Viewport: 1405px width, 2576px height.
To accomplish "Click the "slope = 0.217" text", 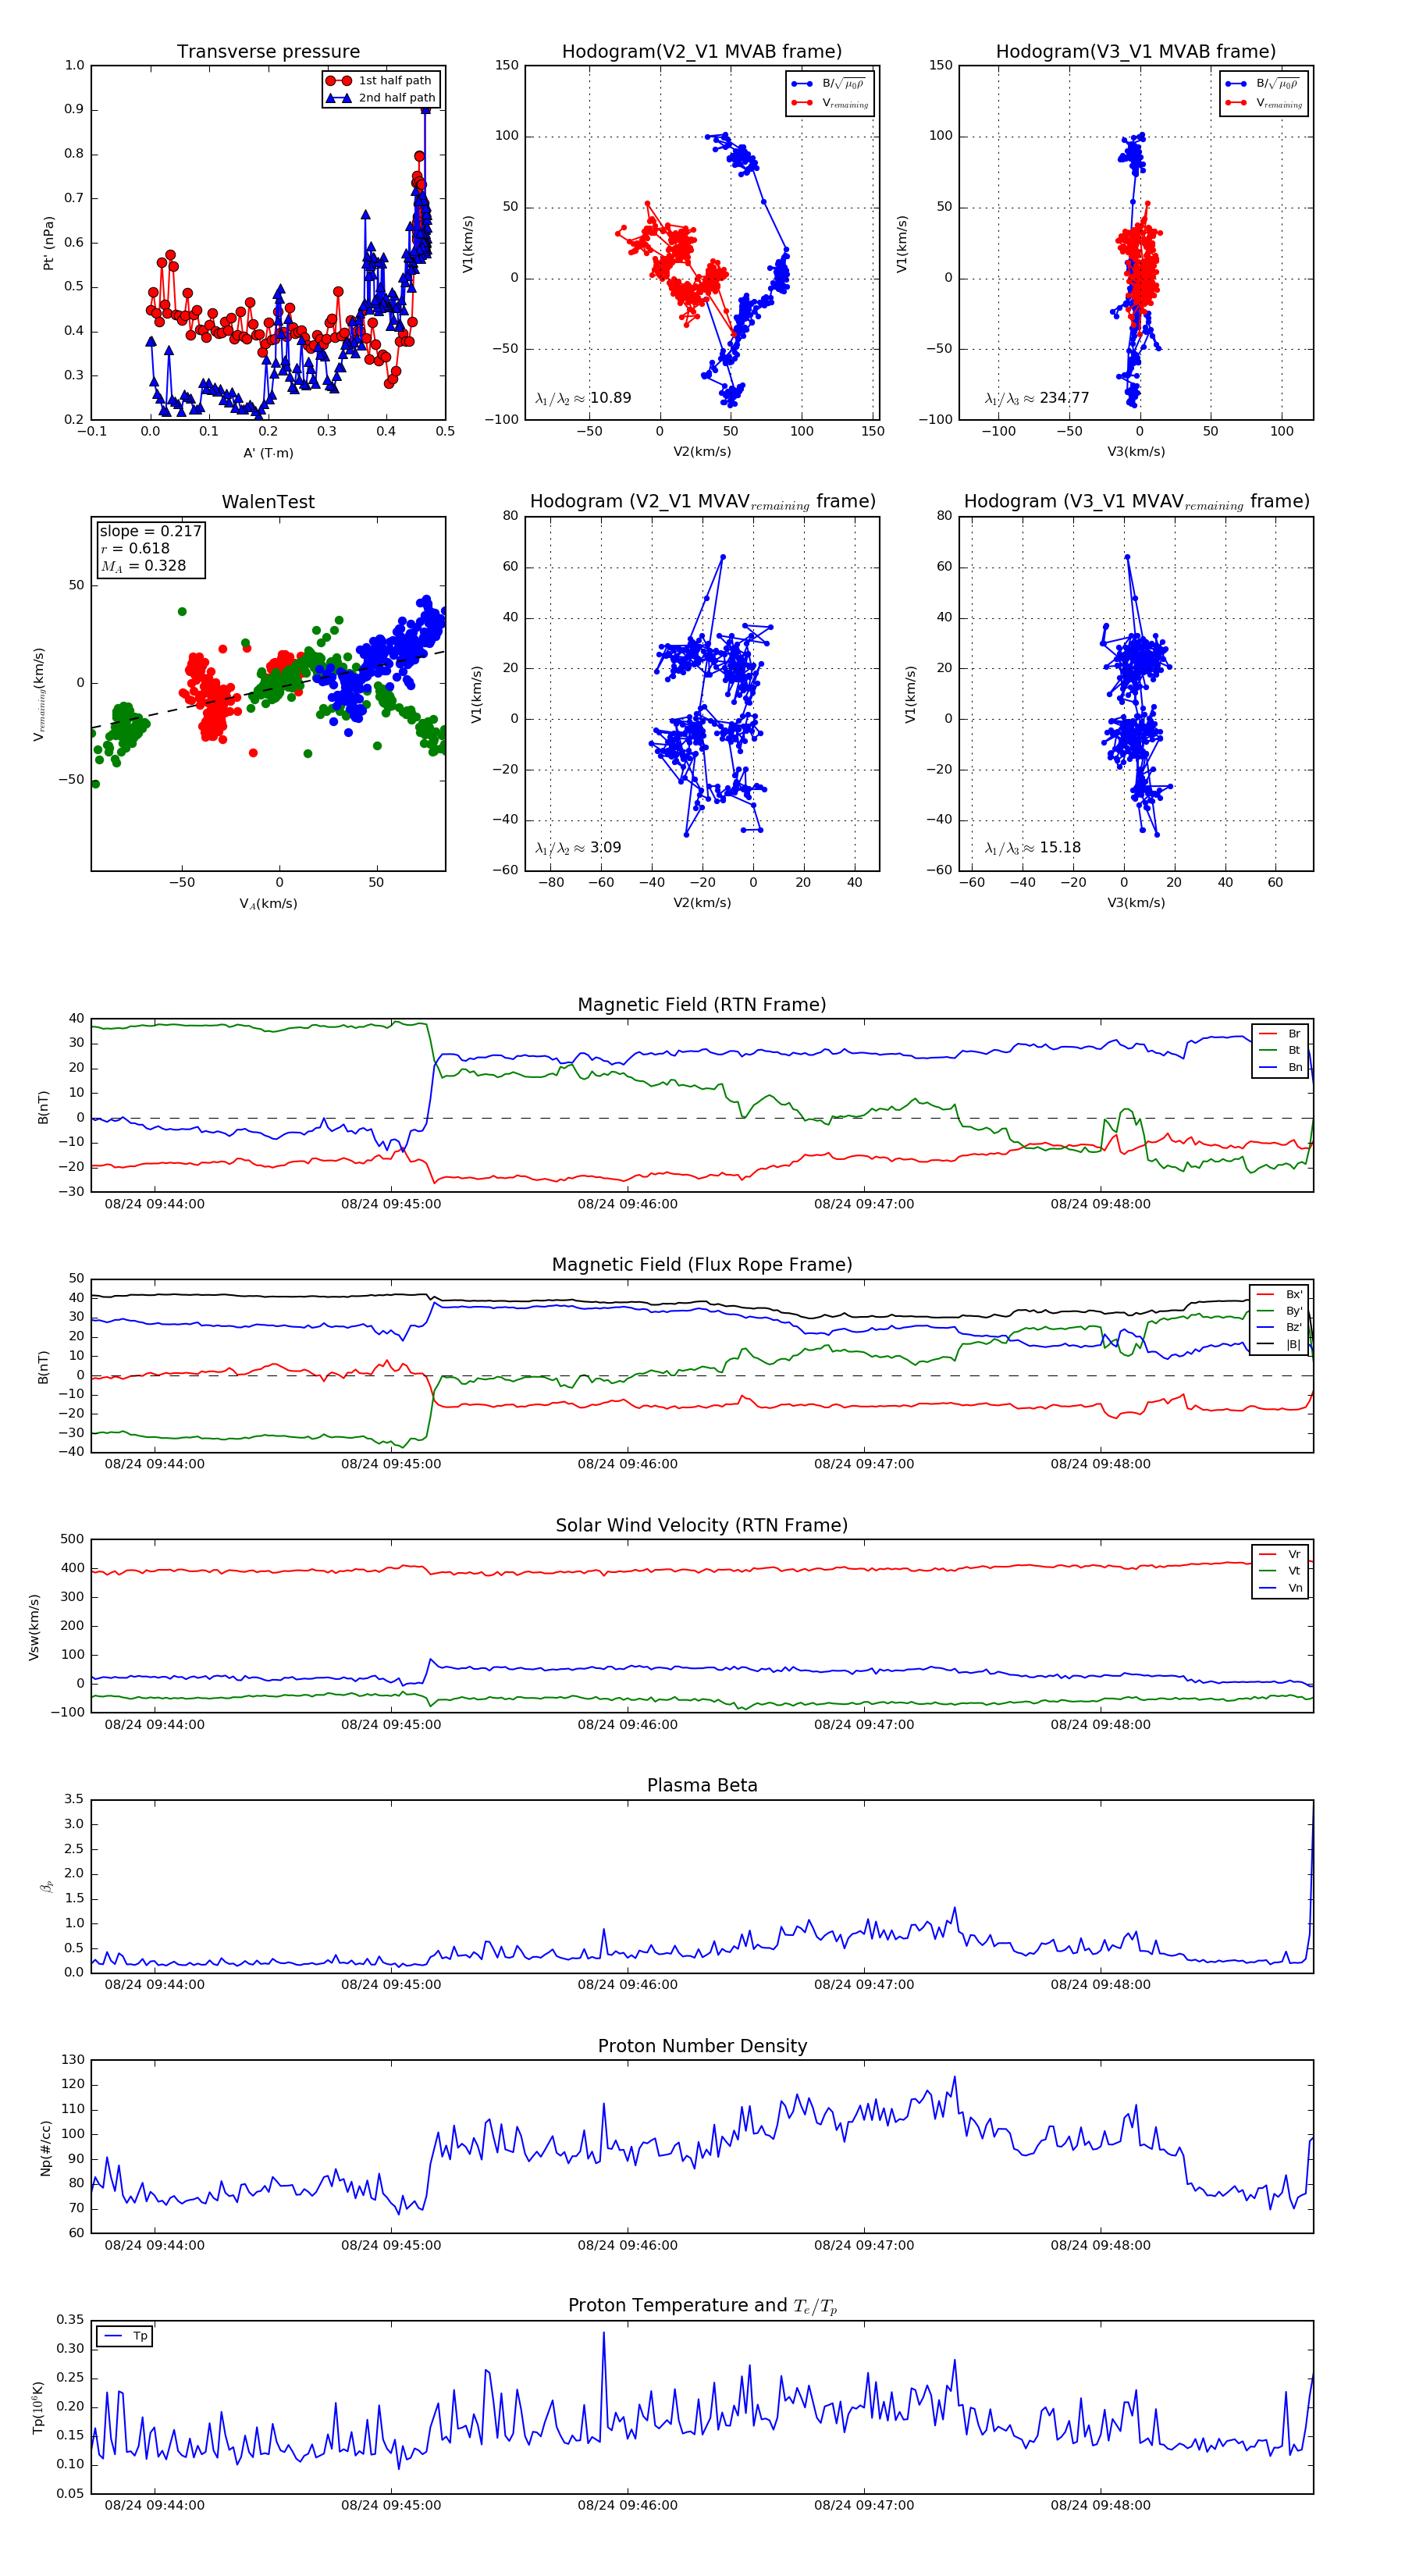I will click(150, 531).
